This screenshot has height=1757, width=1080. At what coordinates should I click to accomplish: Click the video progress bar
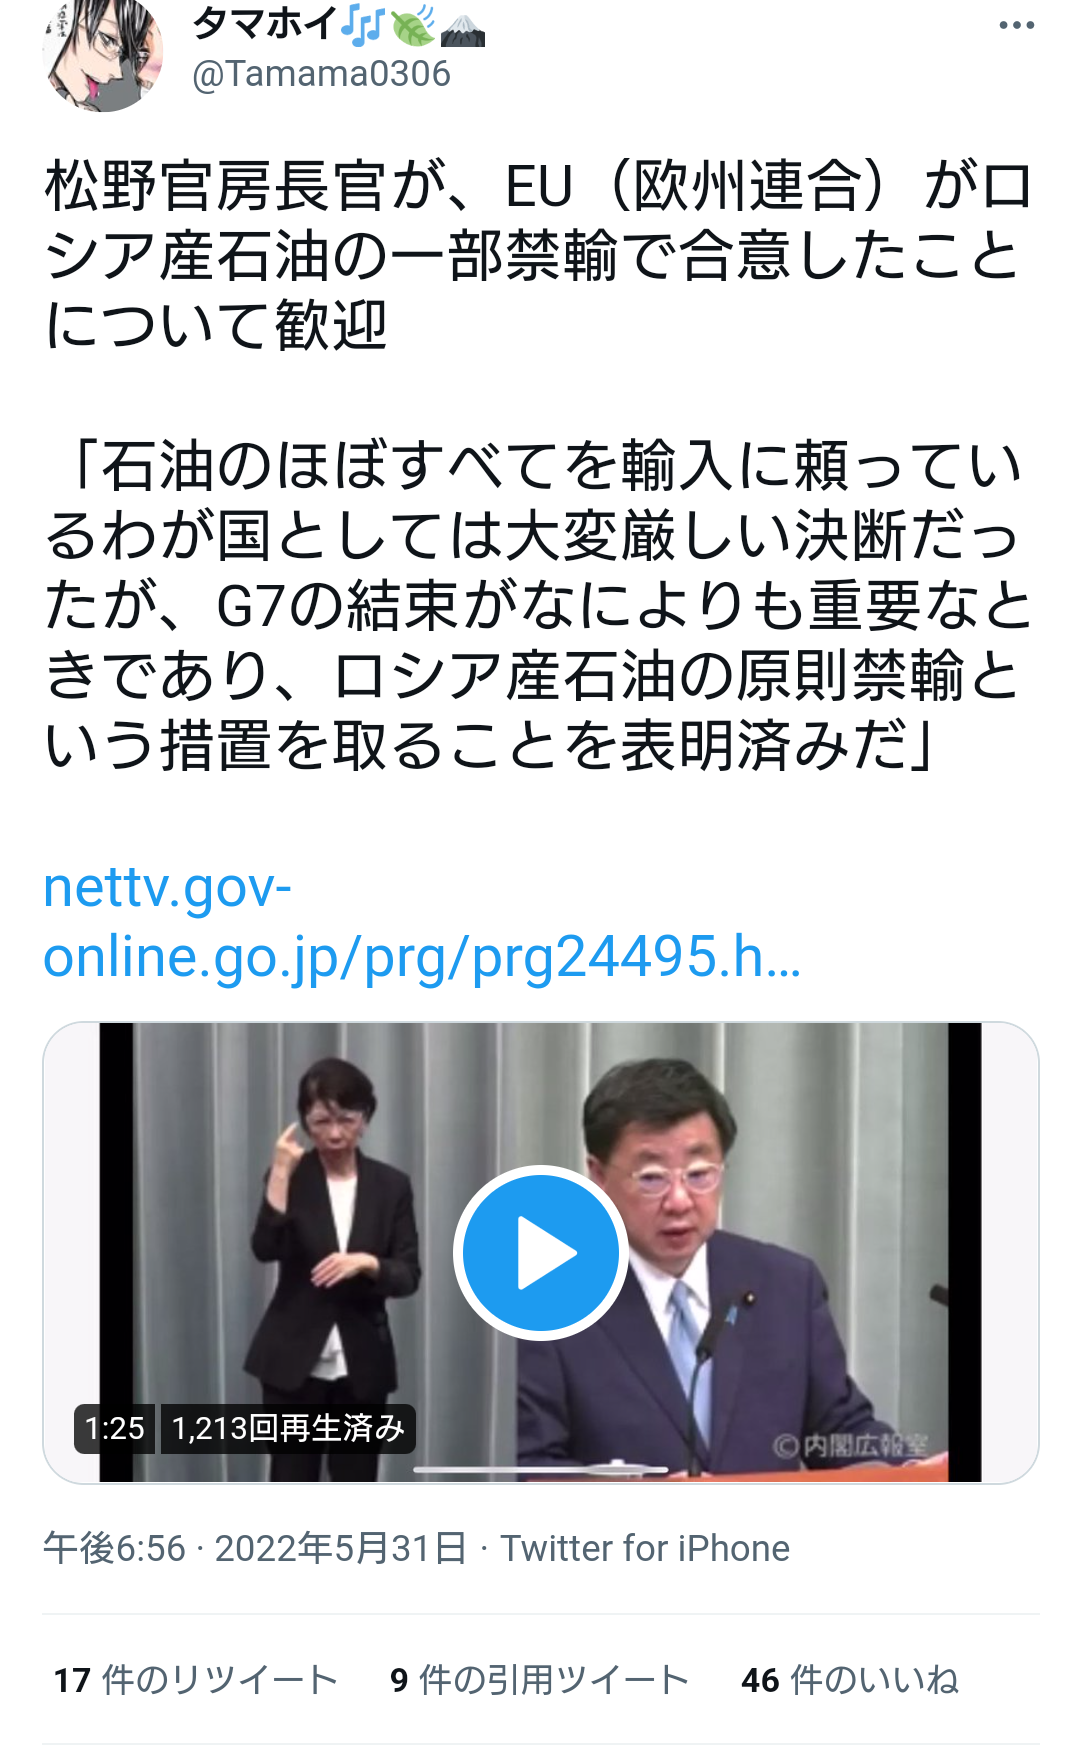coord(541,1469)
